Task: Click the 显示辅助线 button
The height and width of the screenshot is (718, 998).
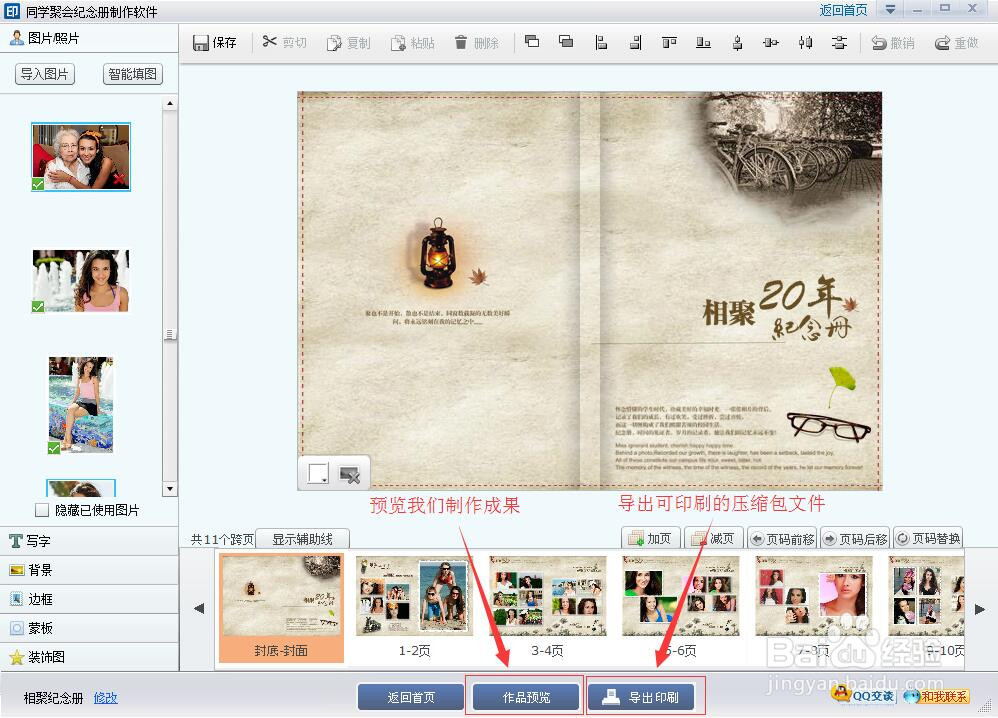Action: tap(302, 539)
